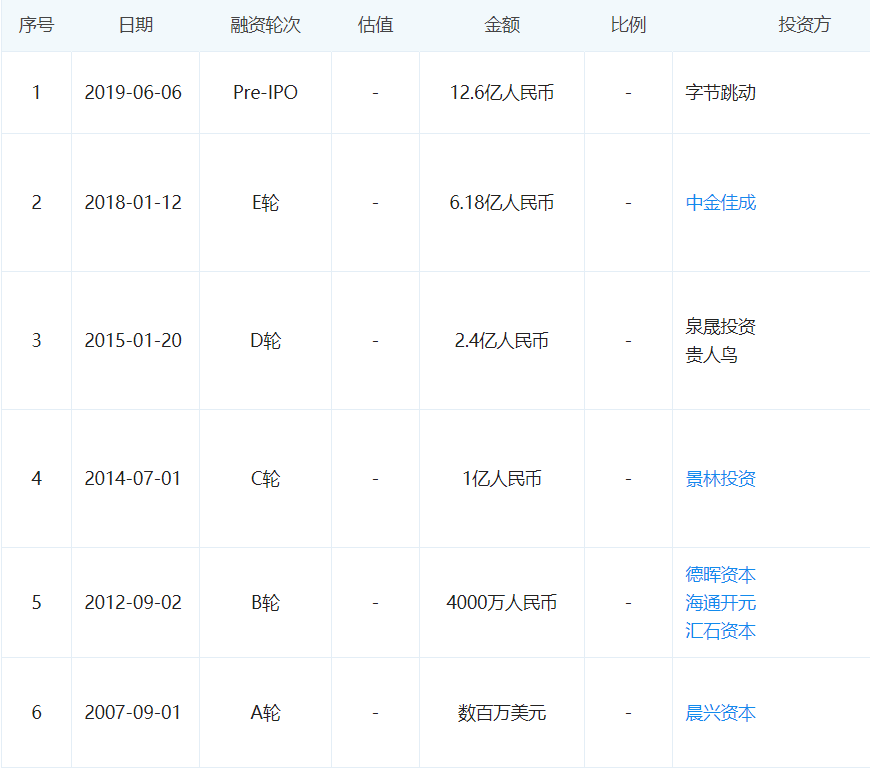Viewport: 870px width, 769px height.
Task: Click the B轮 round cell
Action: pos(265,603)
